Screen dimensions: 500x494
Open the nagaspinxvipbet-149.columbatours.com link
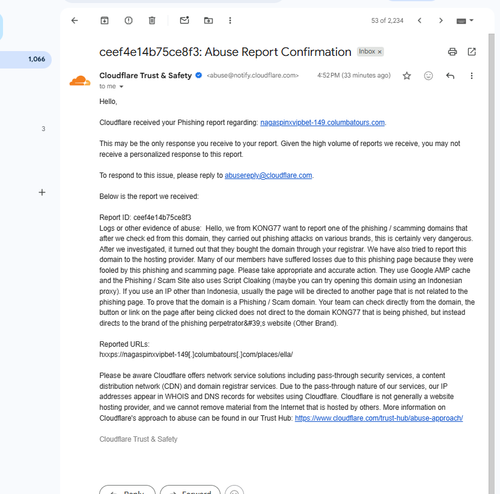[x=322, y=122]
